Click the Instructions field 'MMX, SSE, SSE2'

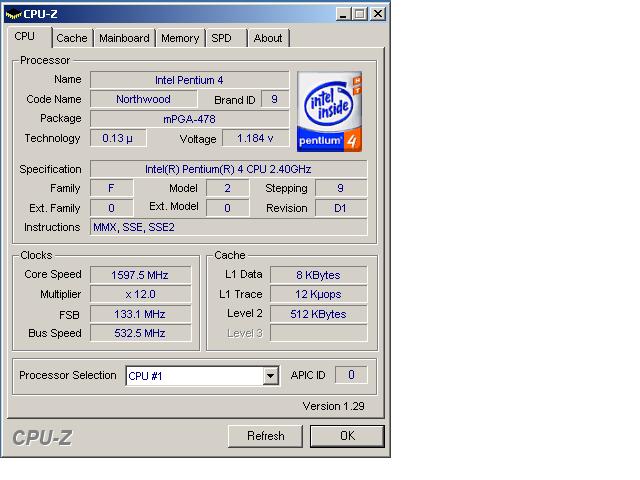[x=229, y=227]
